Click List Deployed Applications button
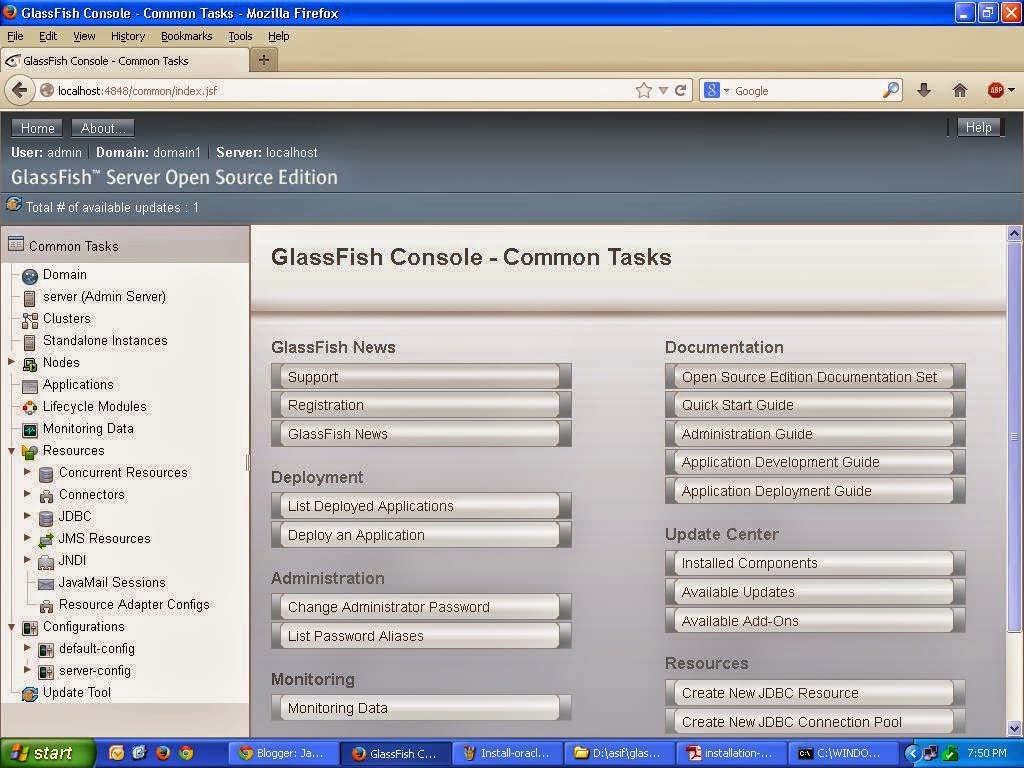Image resolution: width=1024 pixels, height=768 pixels. click(x=421, y=505)
